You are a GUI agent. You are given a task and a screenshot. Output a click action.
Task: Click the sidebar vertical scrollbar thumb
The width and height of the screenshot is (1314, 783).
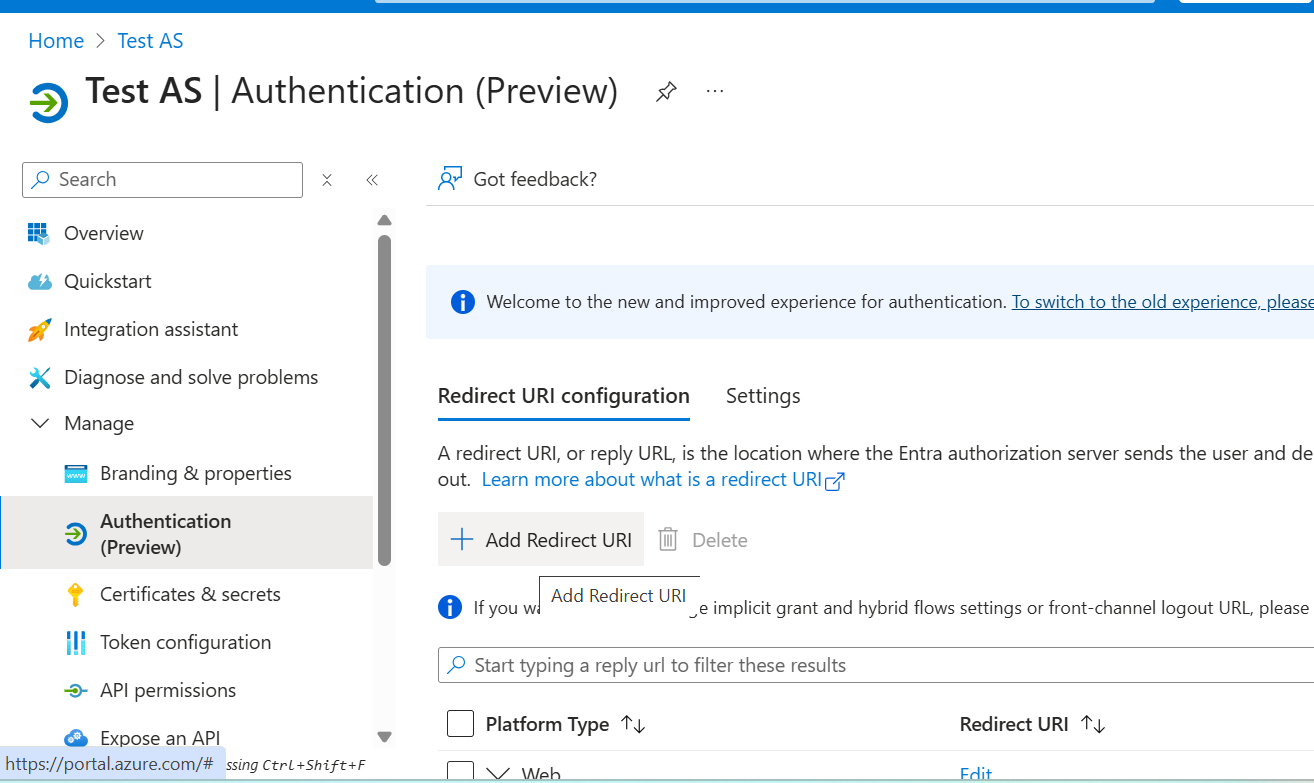point(384,400)
